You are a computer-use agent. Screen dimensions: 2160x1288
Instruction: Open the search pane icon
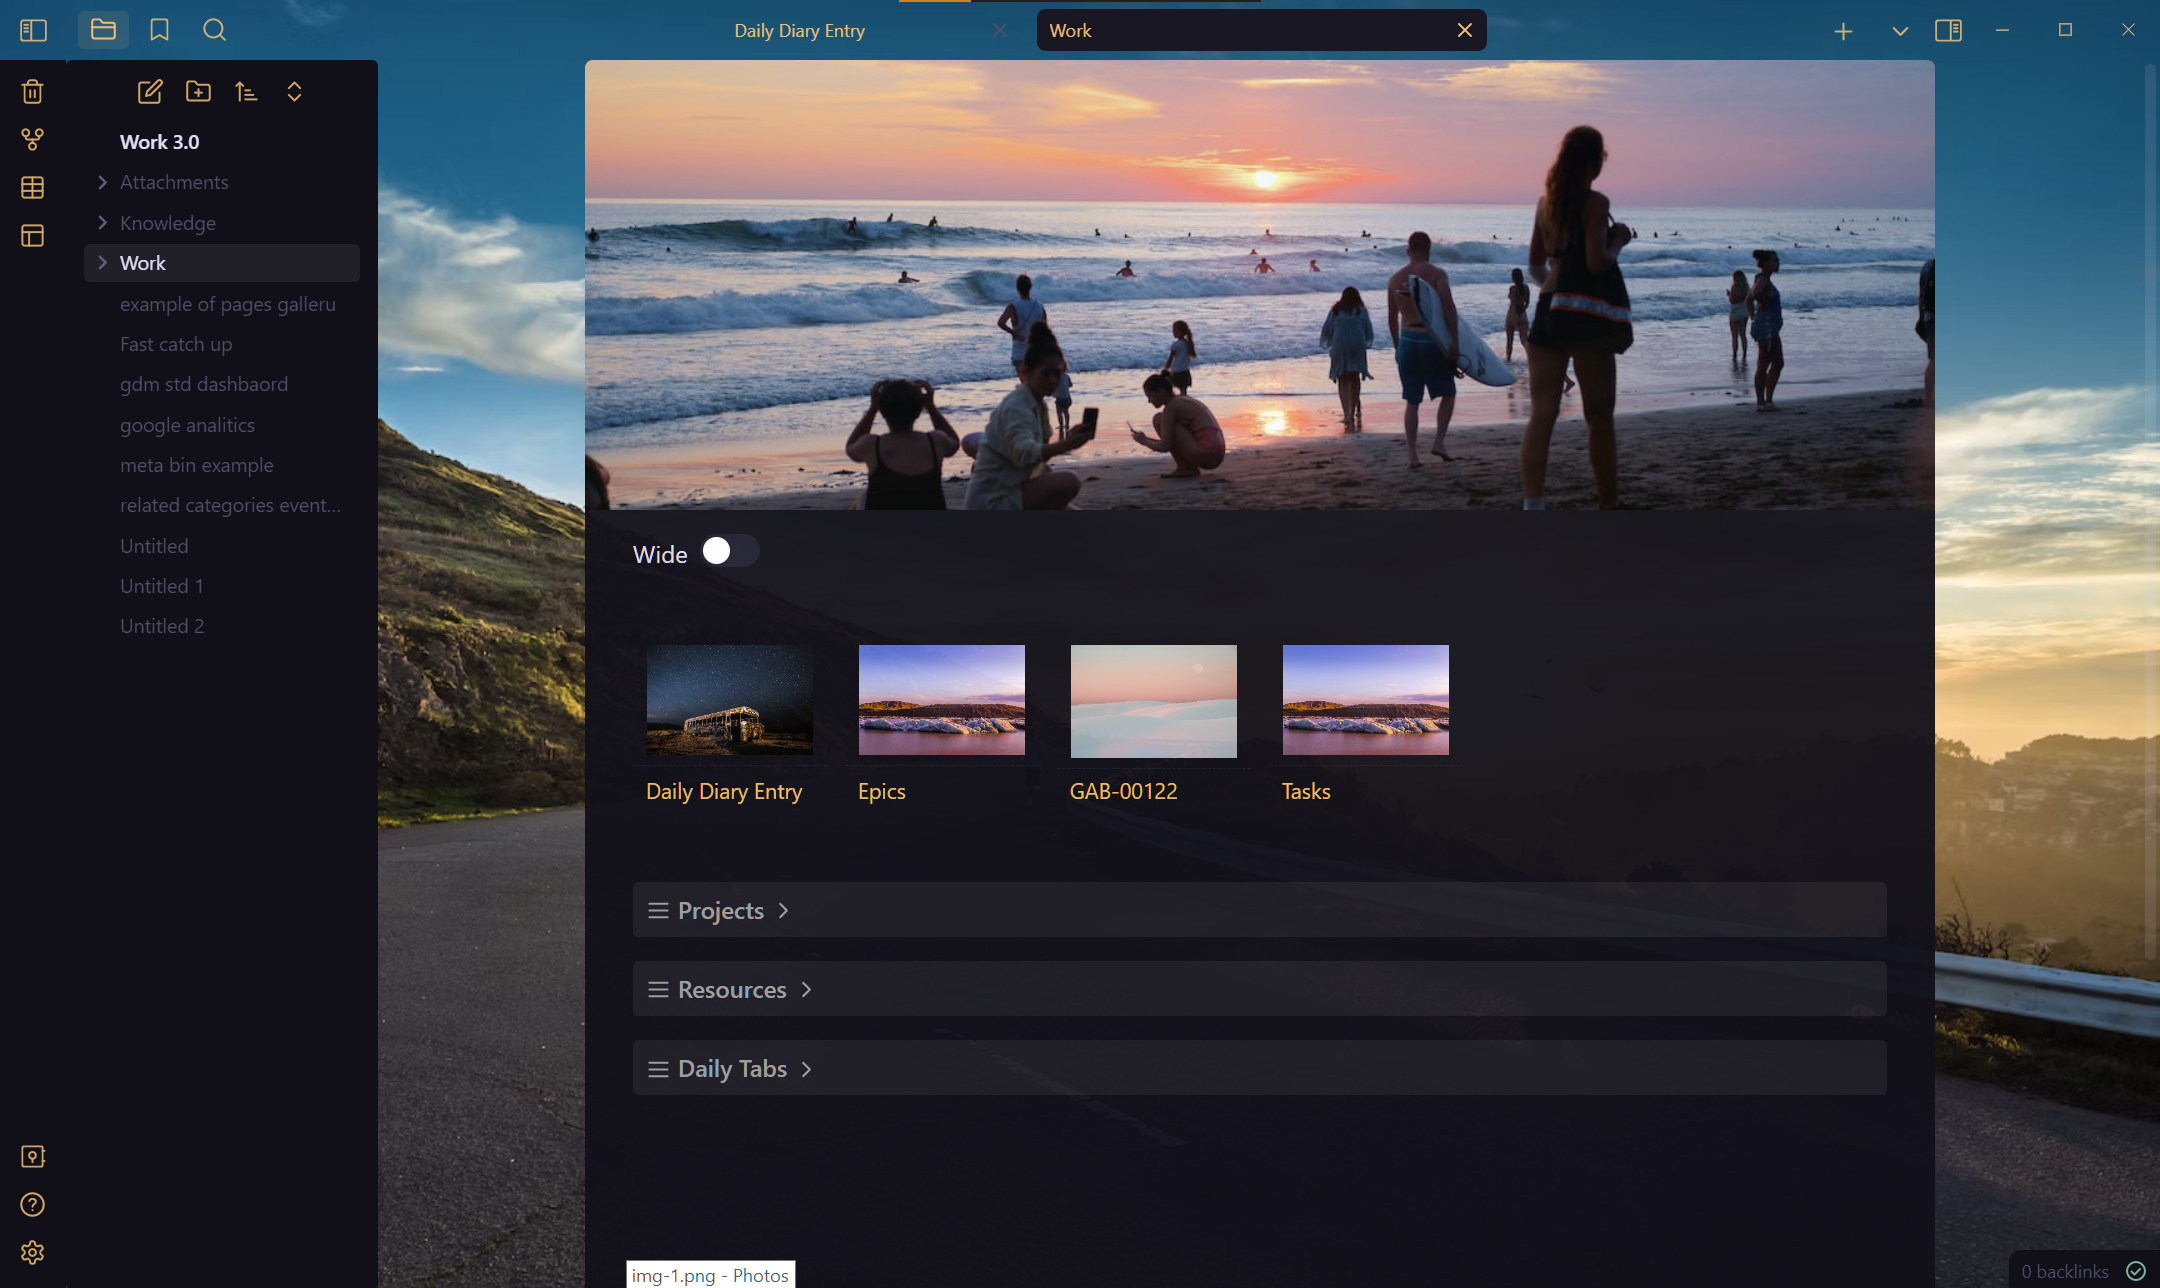(x=214, y=30)
